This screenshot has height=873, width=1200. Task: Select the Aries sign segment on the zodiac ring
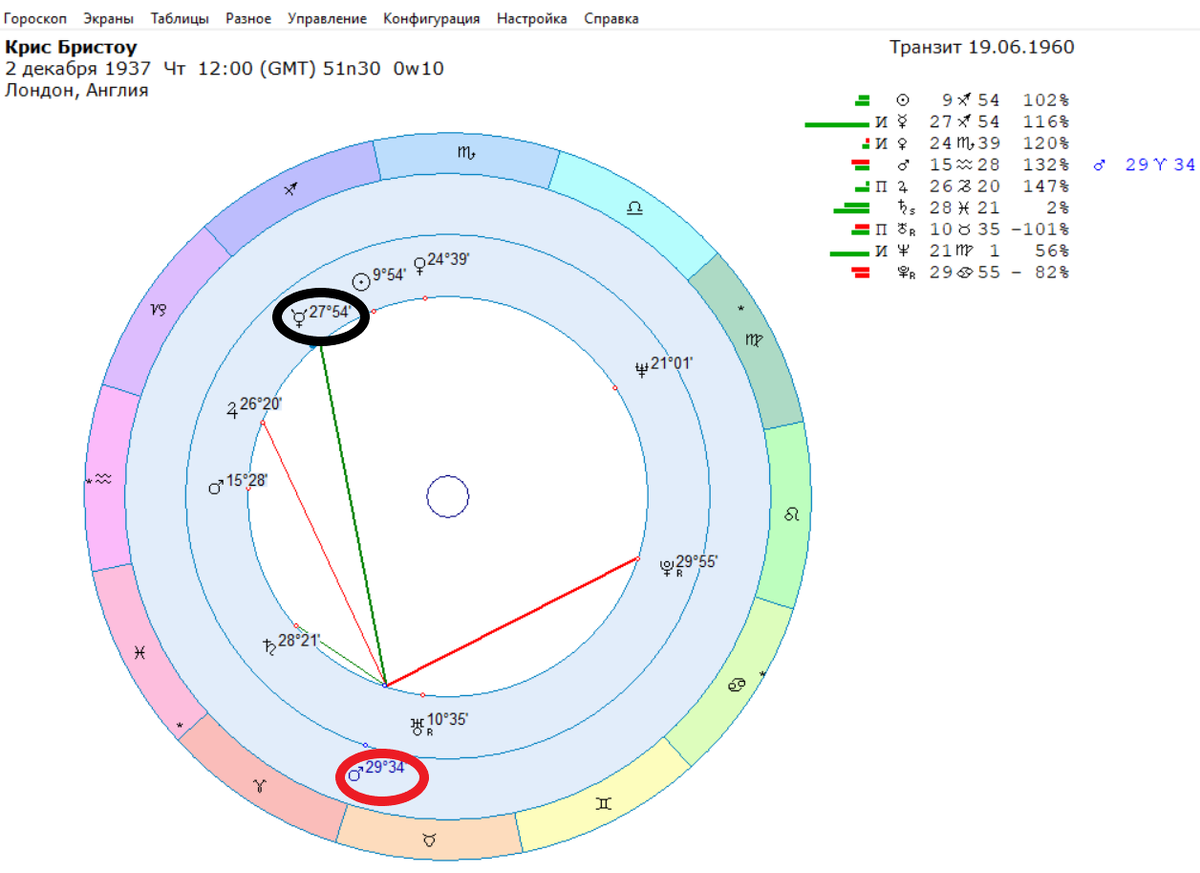click(260, 787)
